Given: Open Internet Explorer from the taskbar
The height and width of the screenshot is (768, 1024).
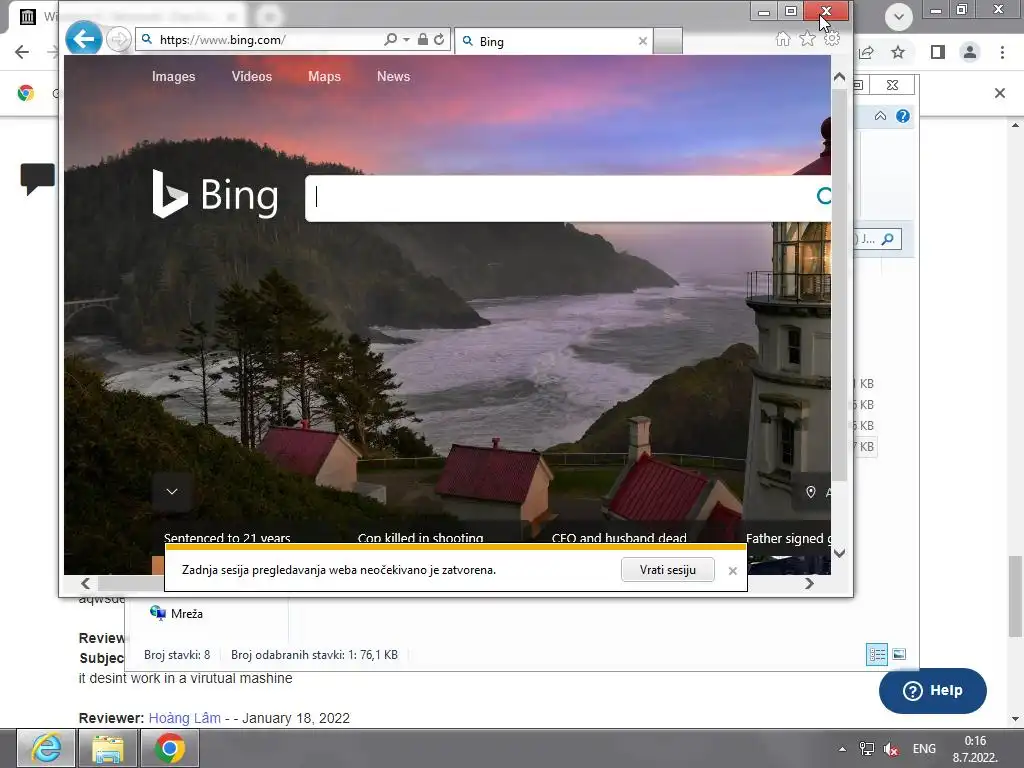Looking at the screenshot, I should click(46, 748).
